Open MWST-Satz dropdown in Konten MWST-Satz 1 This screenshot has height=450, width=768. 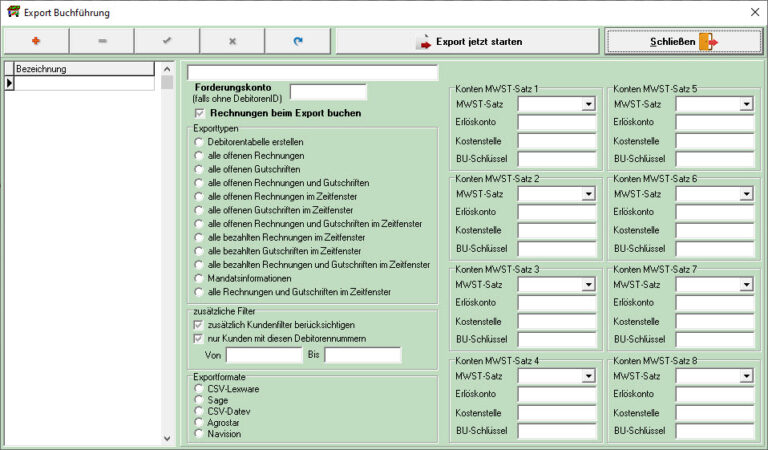click(588, 104)
